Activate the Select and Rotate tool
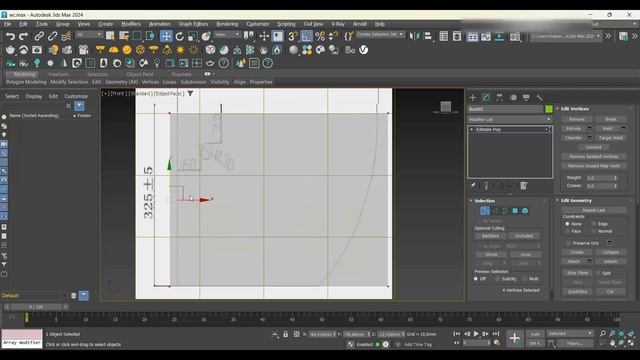Image resolution: width=640 pixels, height=360 pixels. [x=180, y=36]
